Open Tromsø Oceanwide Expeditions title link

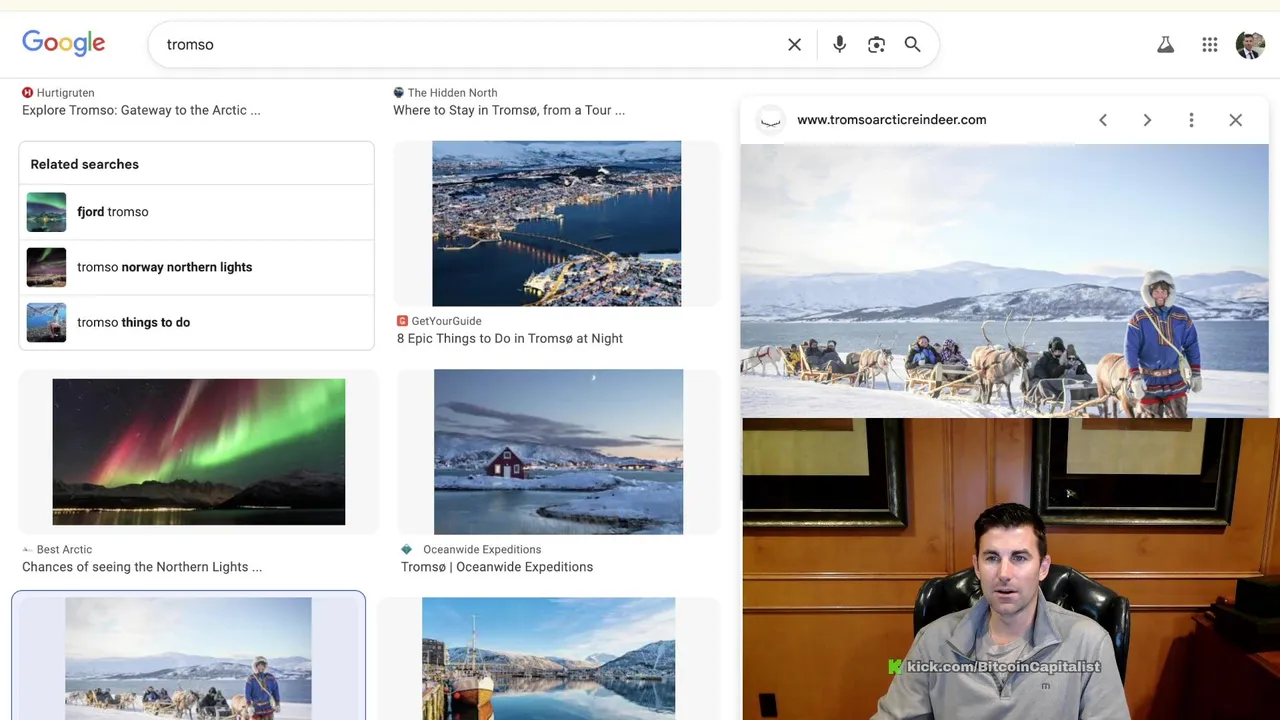(x=497, y=567)
